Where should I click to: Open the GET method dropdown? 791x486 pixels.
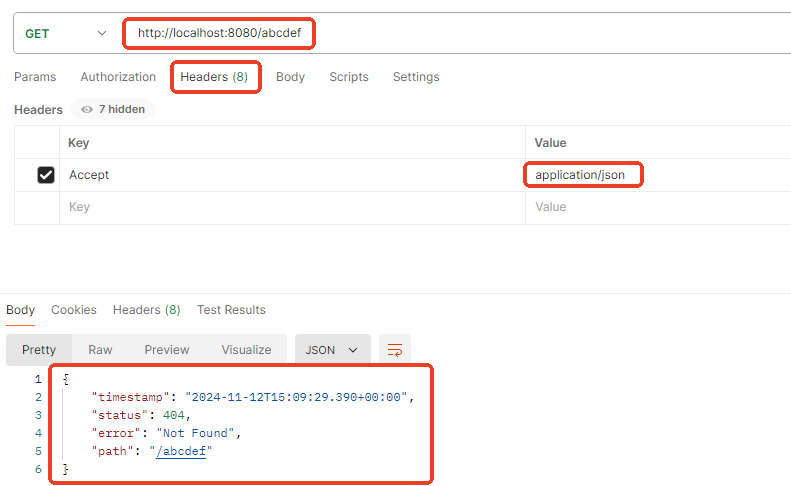(x=65, y=33)
